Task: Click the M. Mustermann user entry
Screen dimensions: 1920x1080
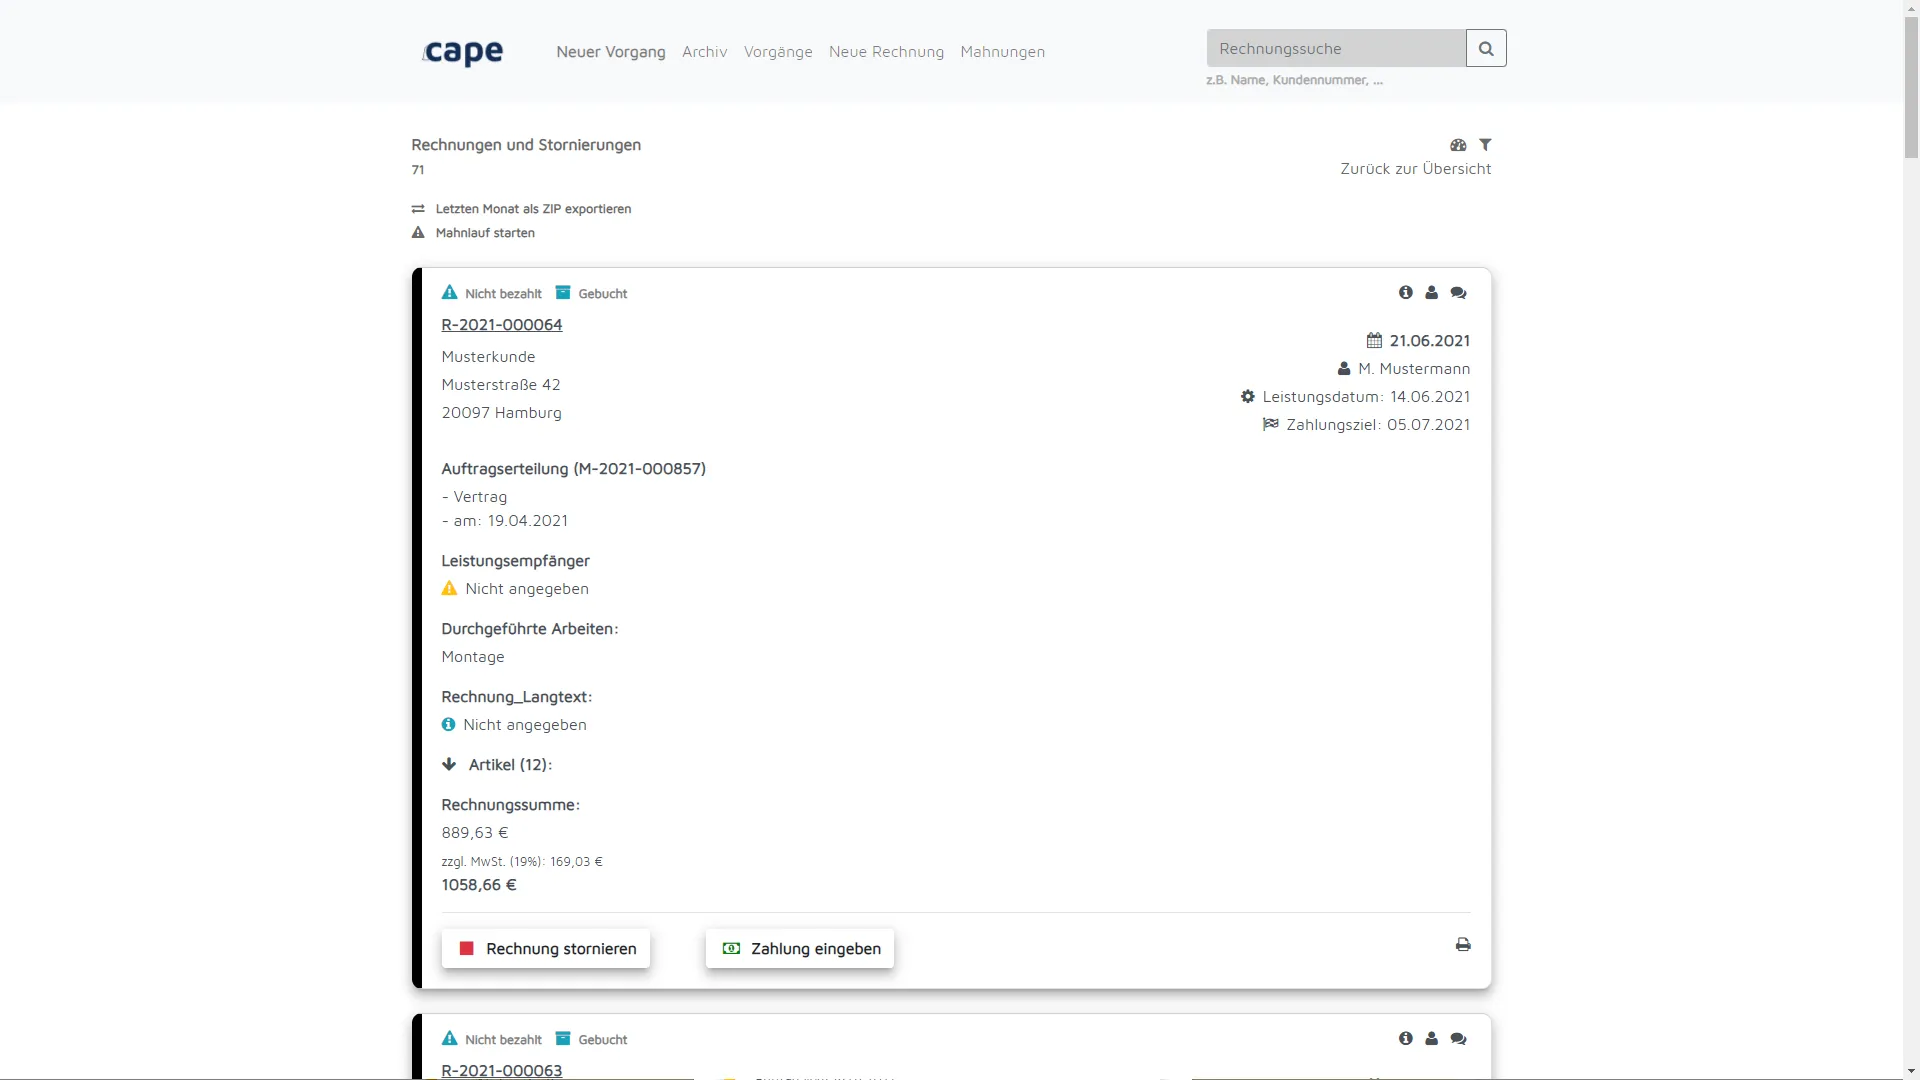Action: 1404,369
